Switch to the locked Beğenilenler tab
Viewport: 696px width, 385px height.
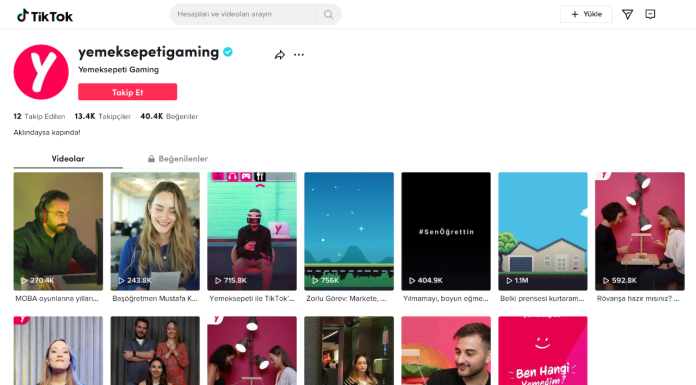point(178,159)
